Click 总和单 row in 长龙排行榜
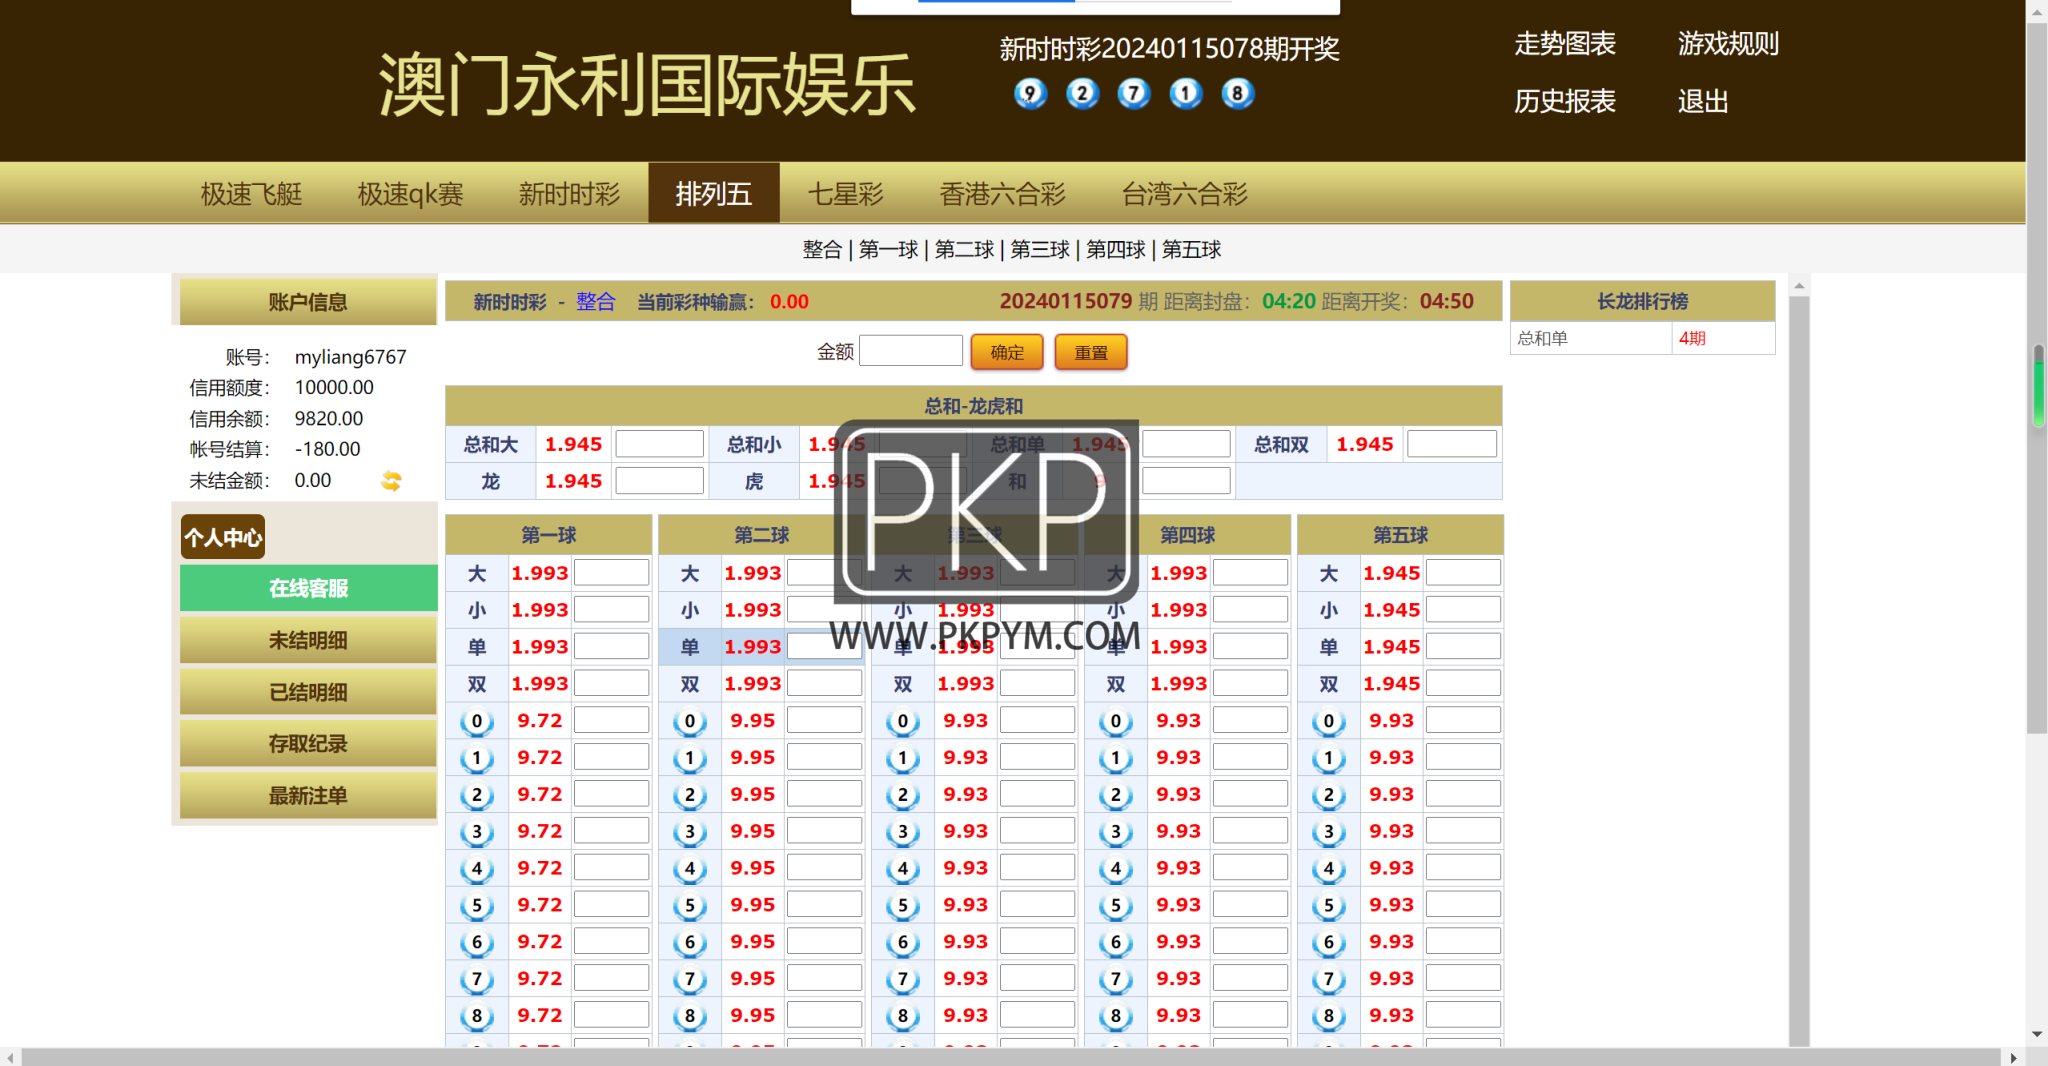The width and height of the screenshot is (2048, 1066). point(1642,338)
